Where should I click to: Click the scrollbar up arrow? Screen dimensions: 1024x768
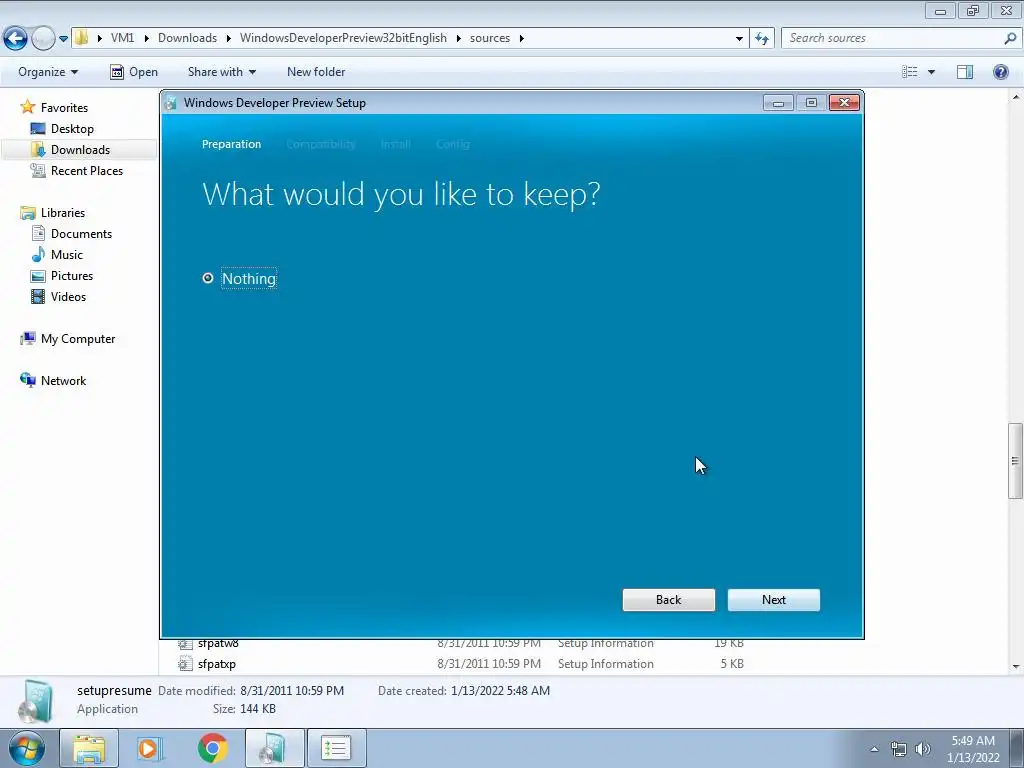[1015, 97]
